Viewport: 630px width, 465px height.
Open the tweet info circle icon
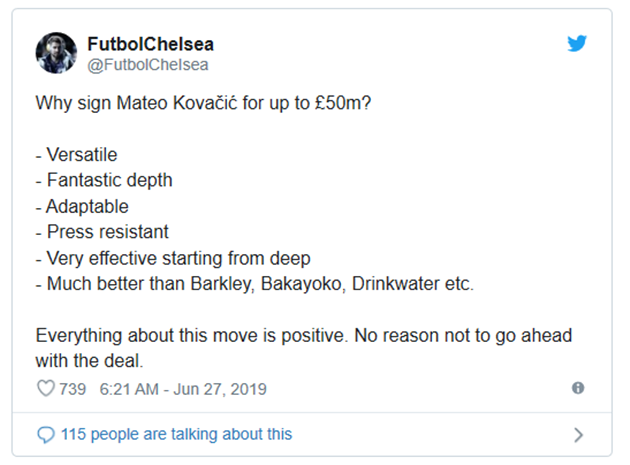578,388
